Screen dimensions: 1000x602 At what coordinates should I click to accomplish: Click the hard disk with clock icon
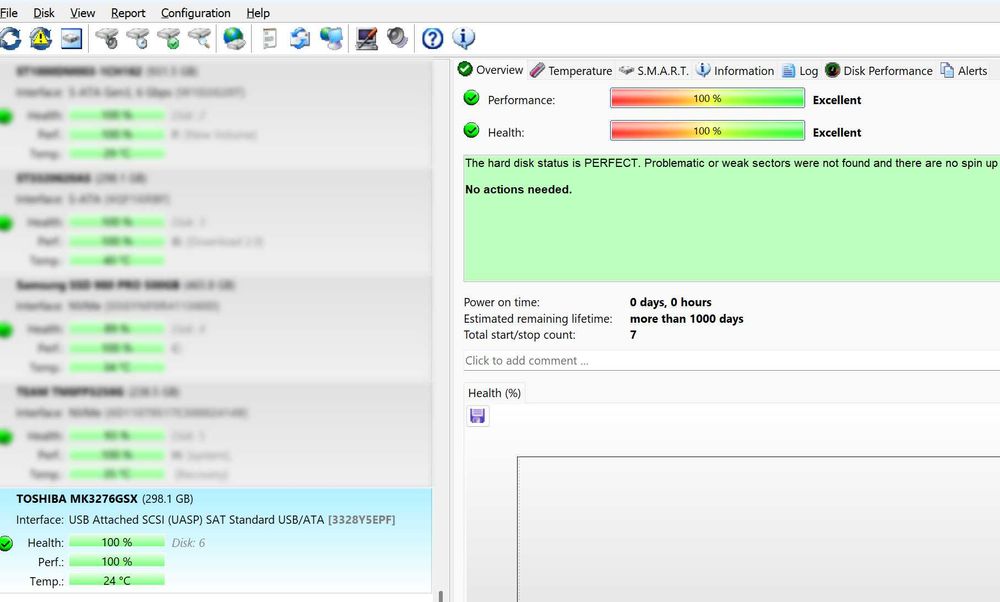138,38
